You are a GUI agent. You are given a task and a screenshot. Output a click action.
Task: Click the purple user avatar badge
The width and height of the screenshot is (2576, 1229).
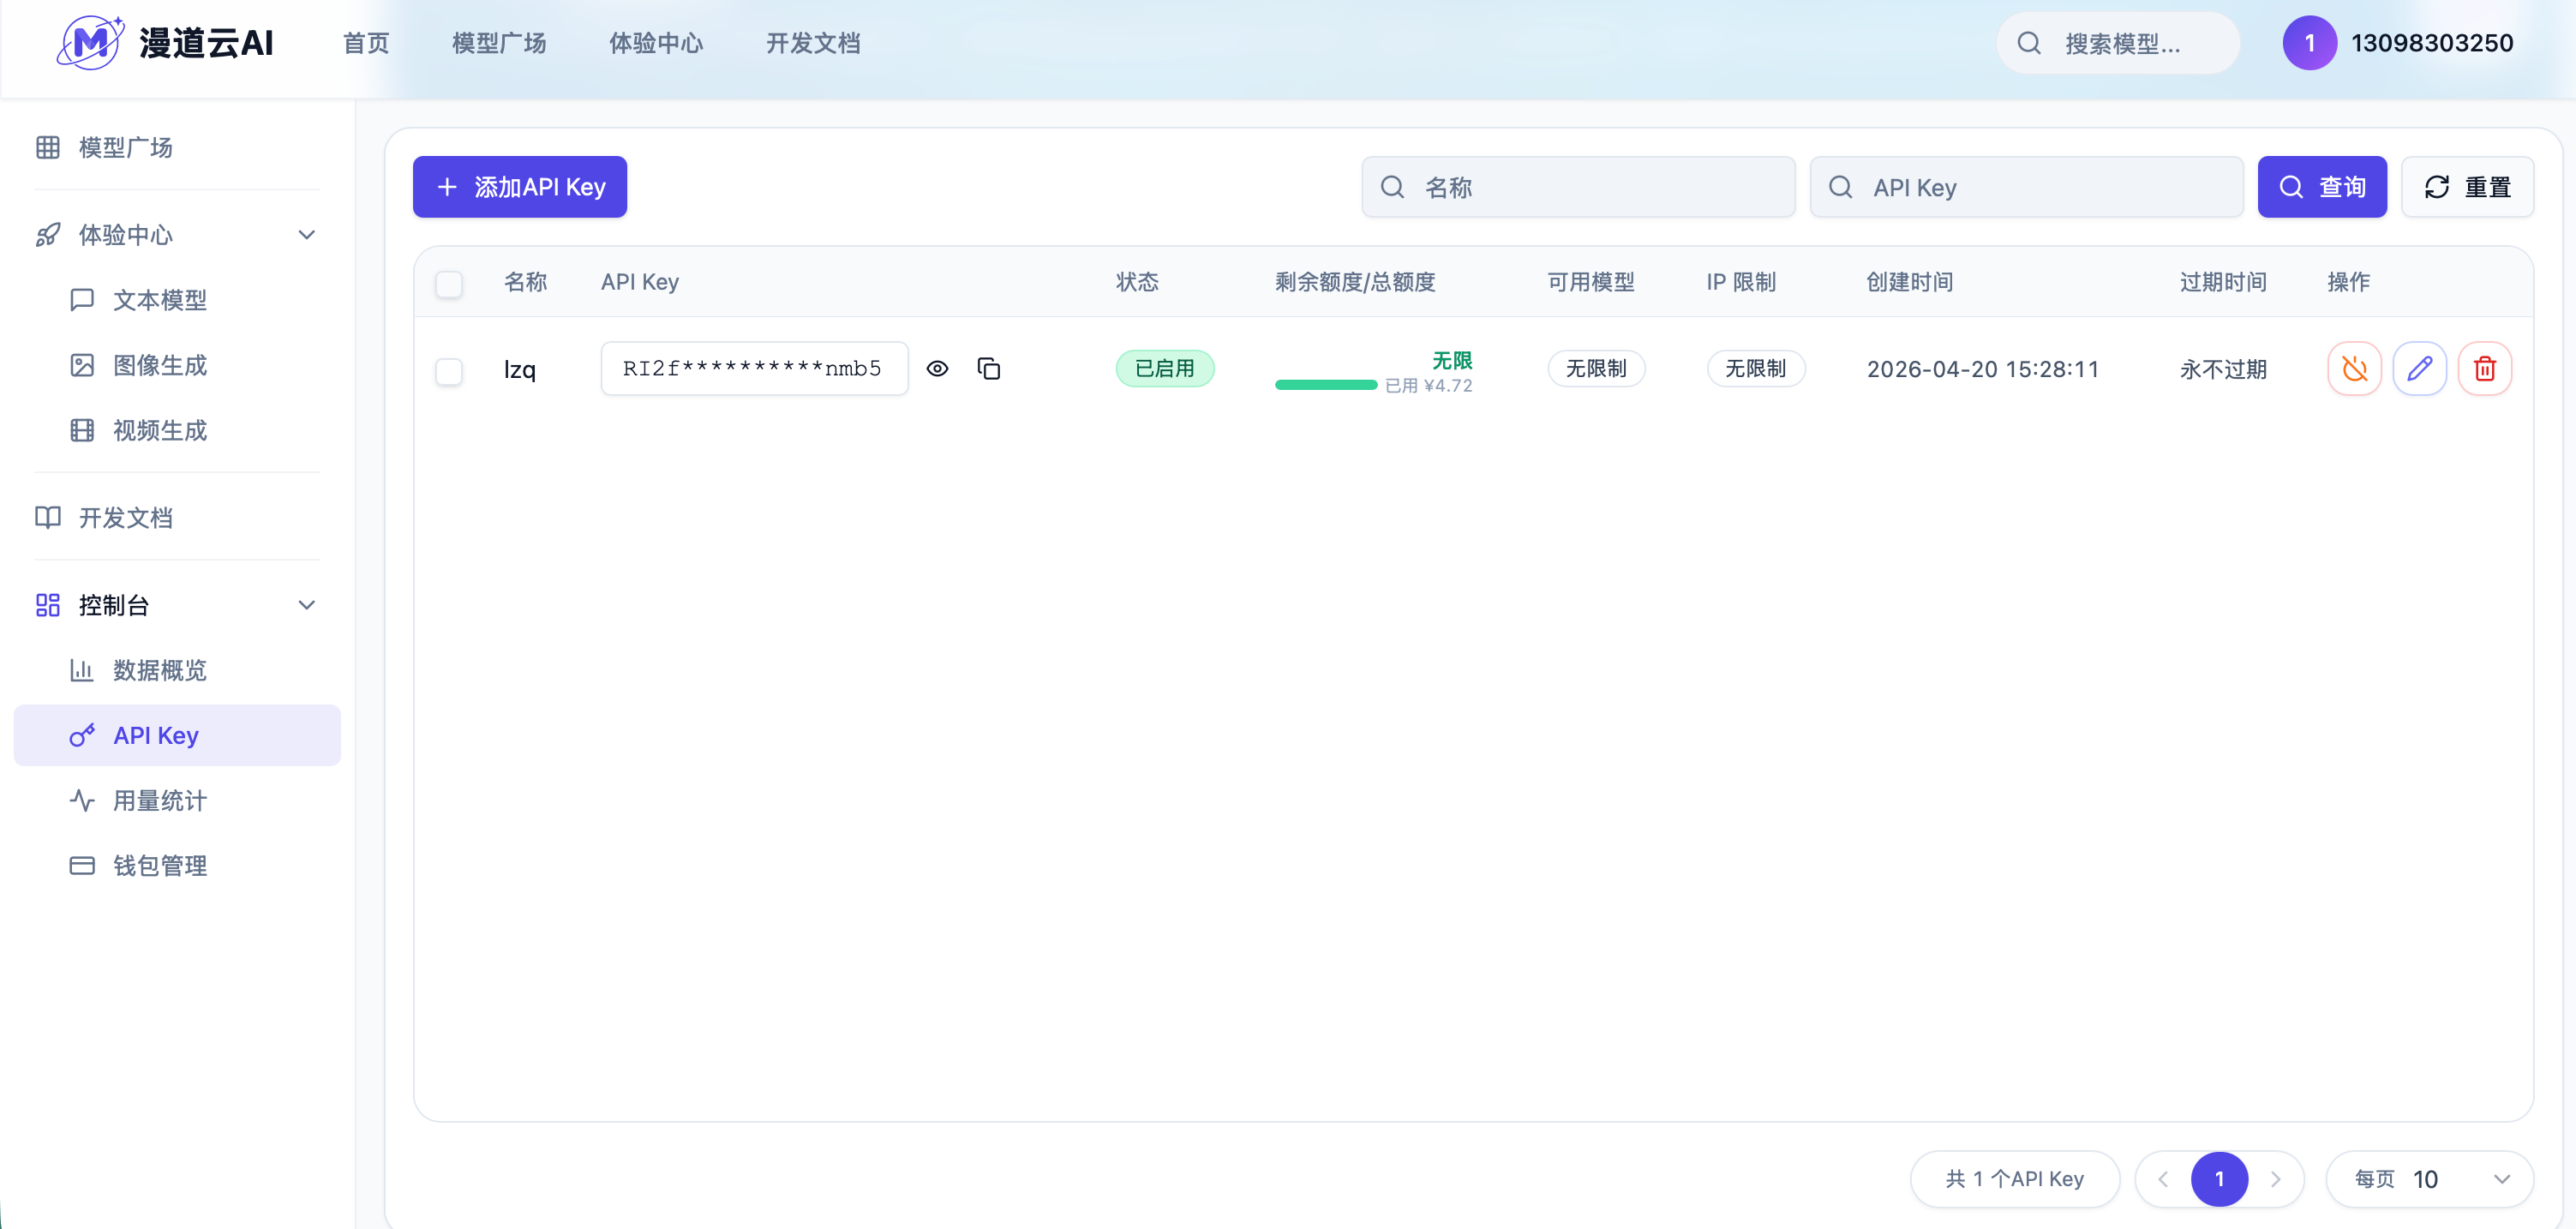pyautogui.click(x=2309, y=43)
